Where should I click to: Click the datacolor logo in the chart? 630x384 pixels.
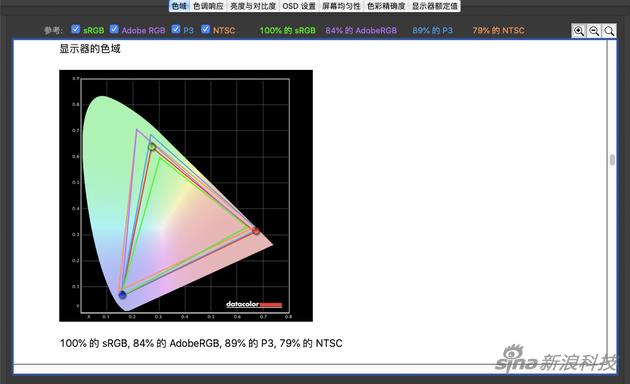254,304
